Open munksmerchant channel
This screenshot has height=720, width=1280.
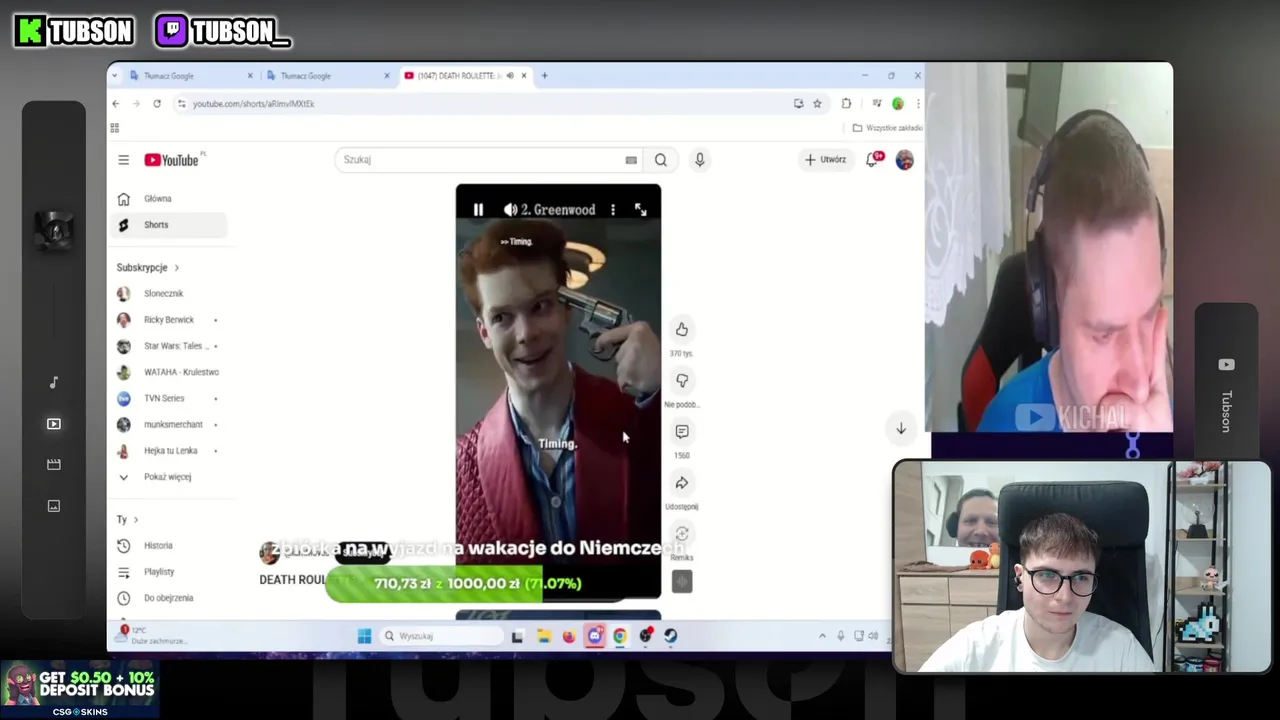pyautogui.click(x=171, y=425)
